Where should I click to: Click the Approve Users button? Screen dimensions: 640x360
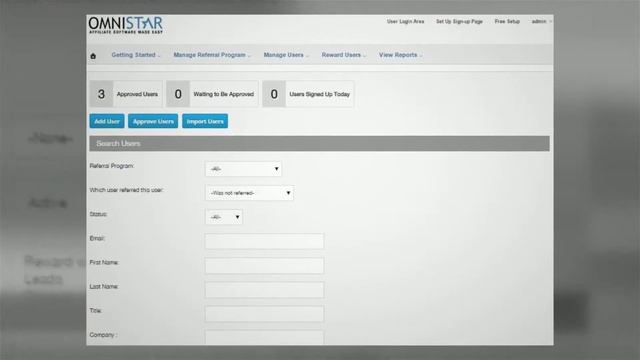153,121
